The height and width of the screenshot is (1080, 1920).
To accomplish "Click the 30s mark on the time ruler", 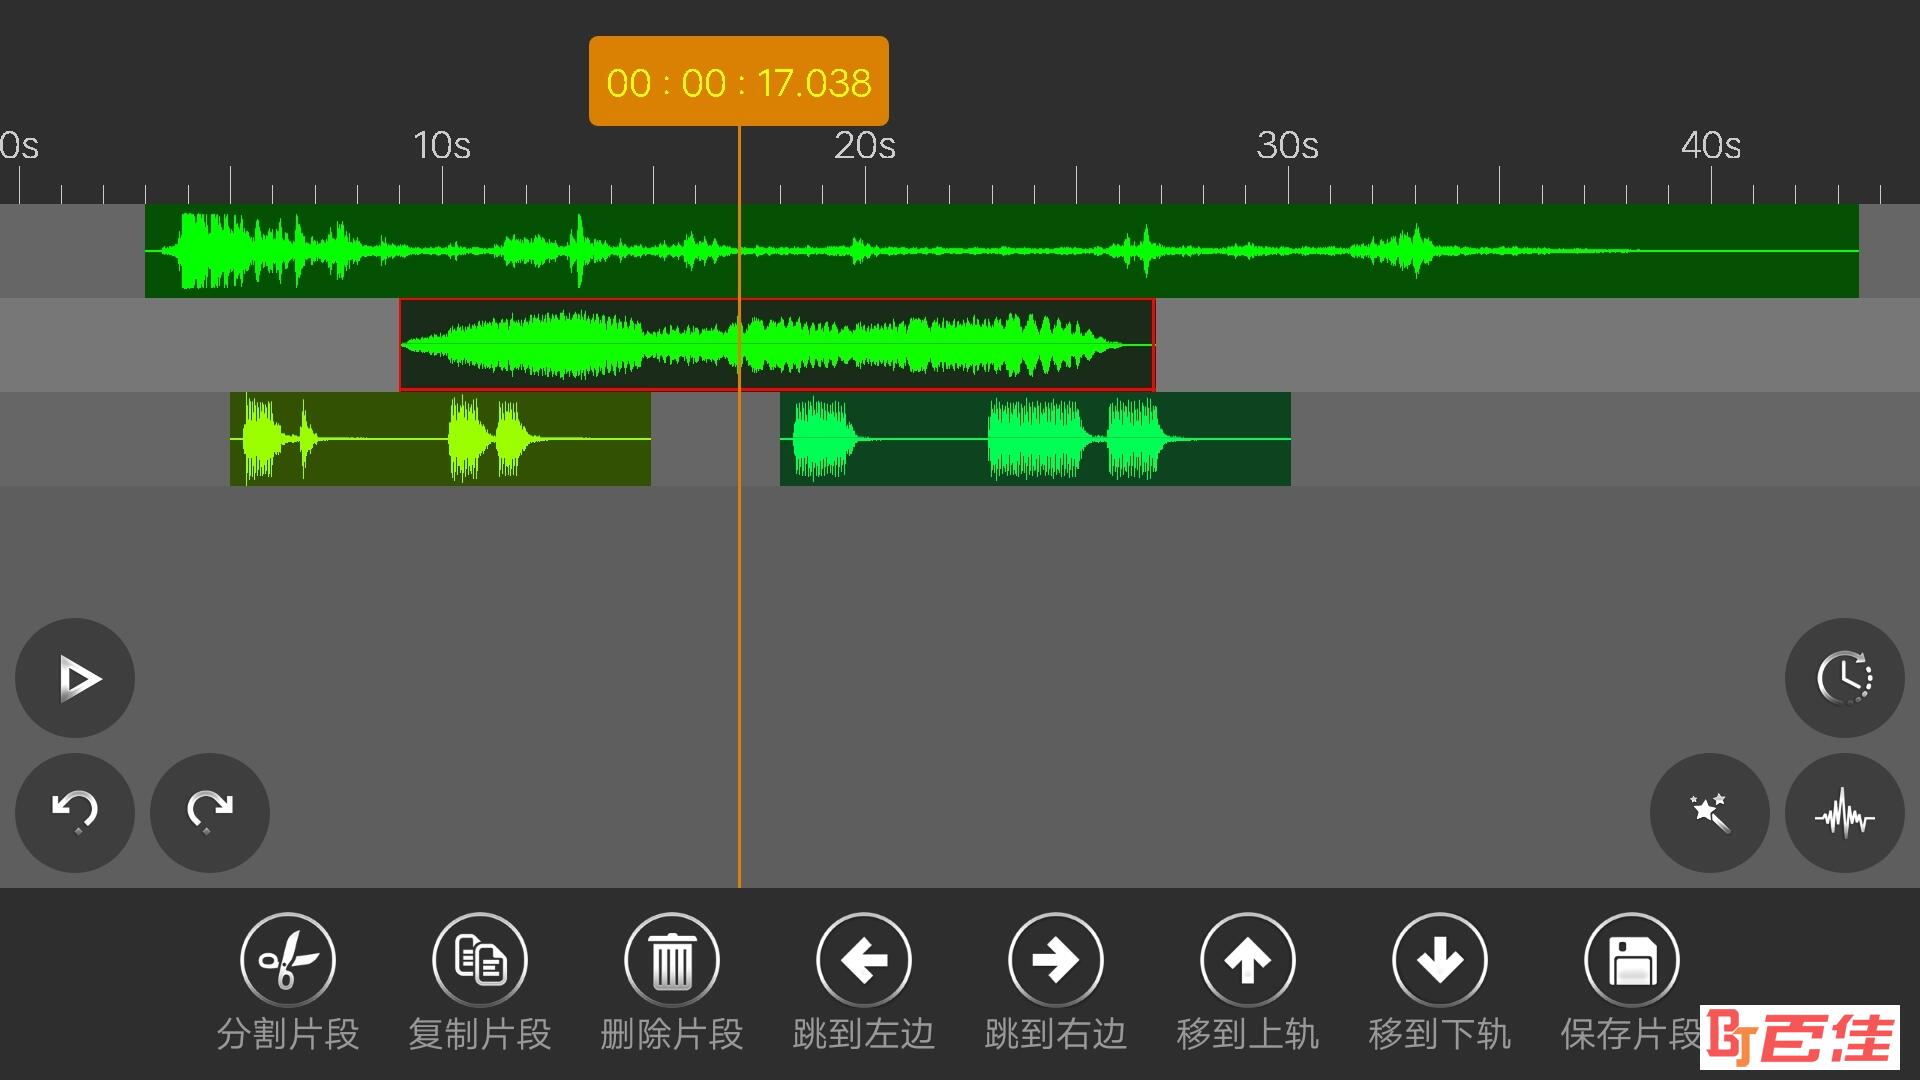I will click(1288, 146).
